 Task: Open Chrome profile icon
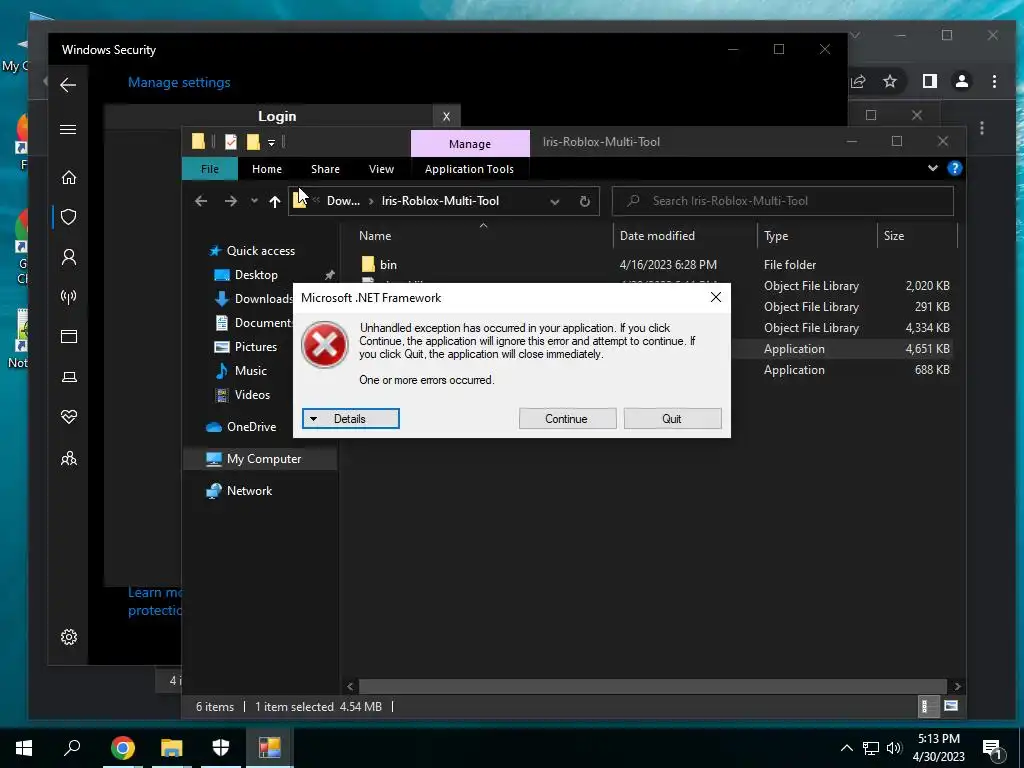click(962, 81)
